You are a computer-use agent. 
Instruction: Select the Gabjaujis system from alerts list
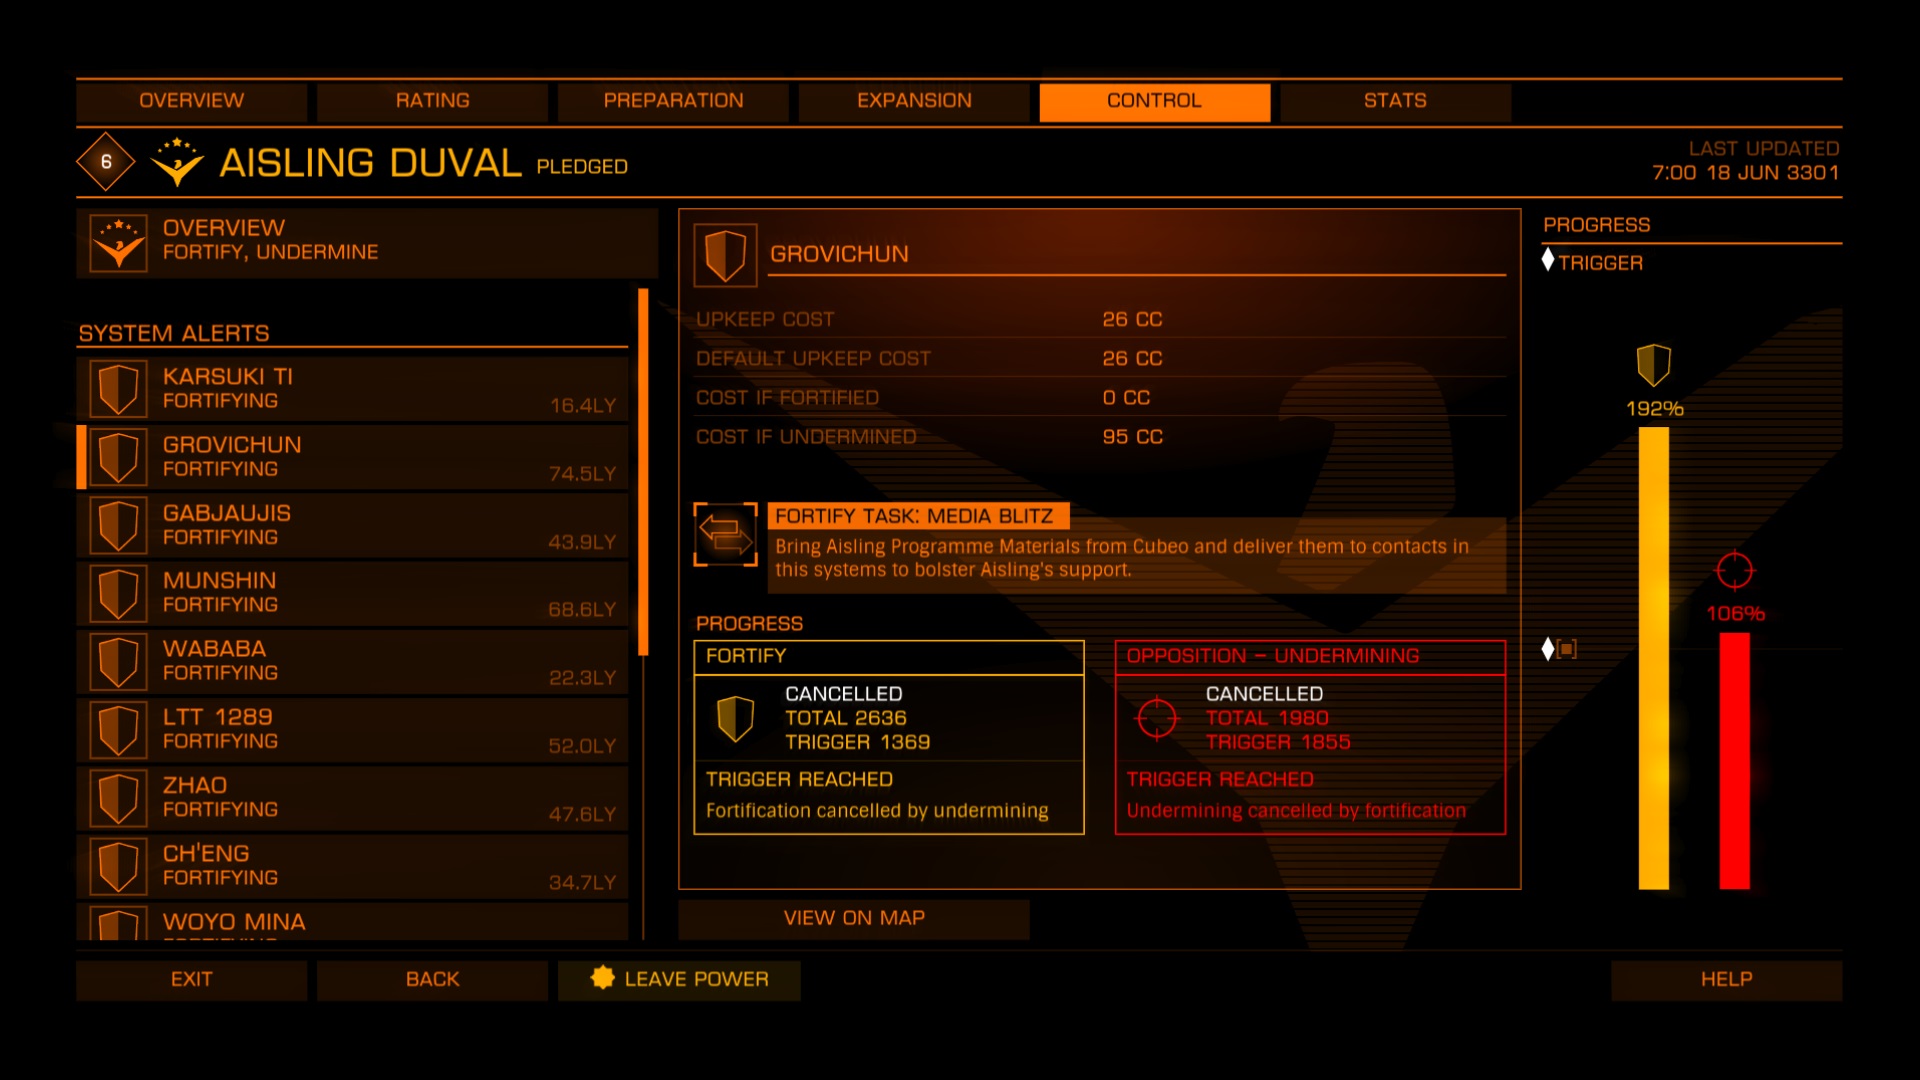(352, 526)
